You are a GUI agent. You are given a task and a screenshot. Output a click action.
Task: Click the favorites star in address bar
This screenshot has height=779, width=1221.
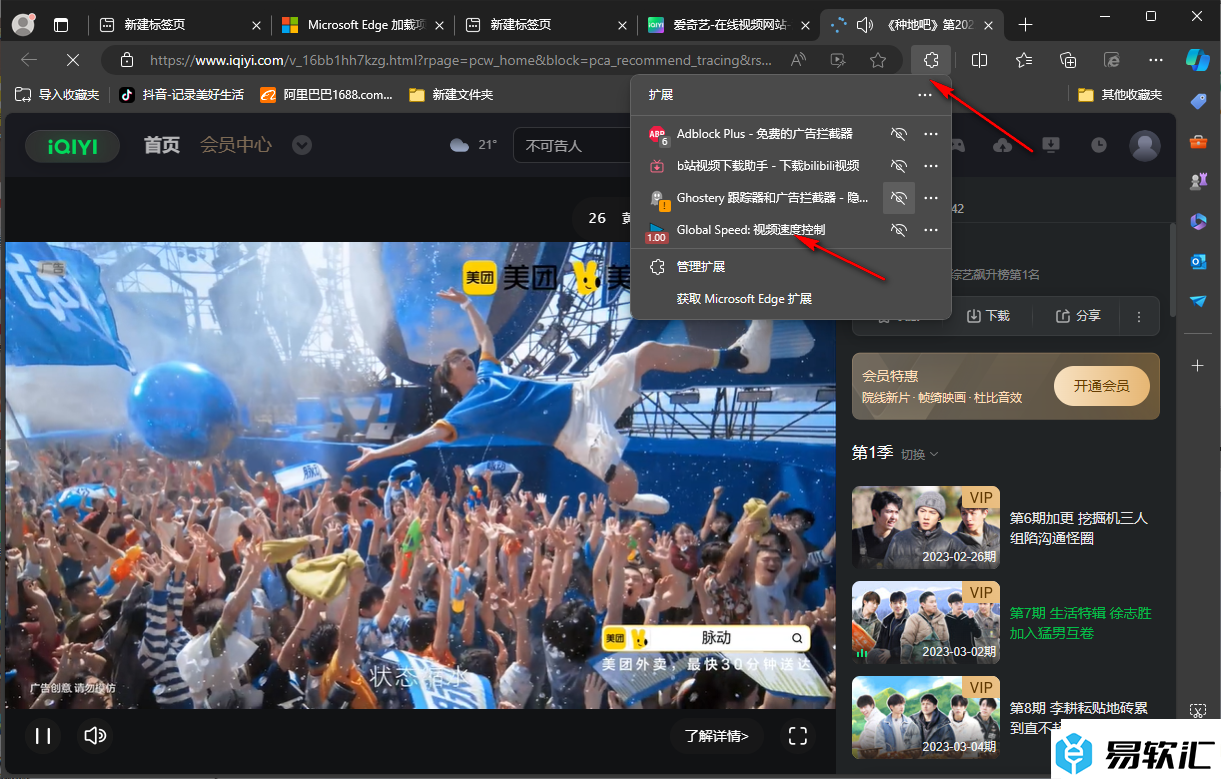click(878, 60)
